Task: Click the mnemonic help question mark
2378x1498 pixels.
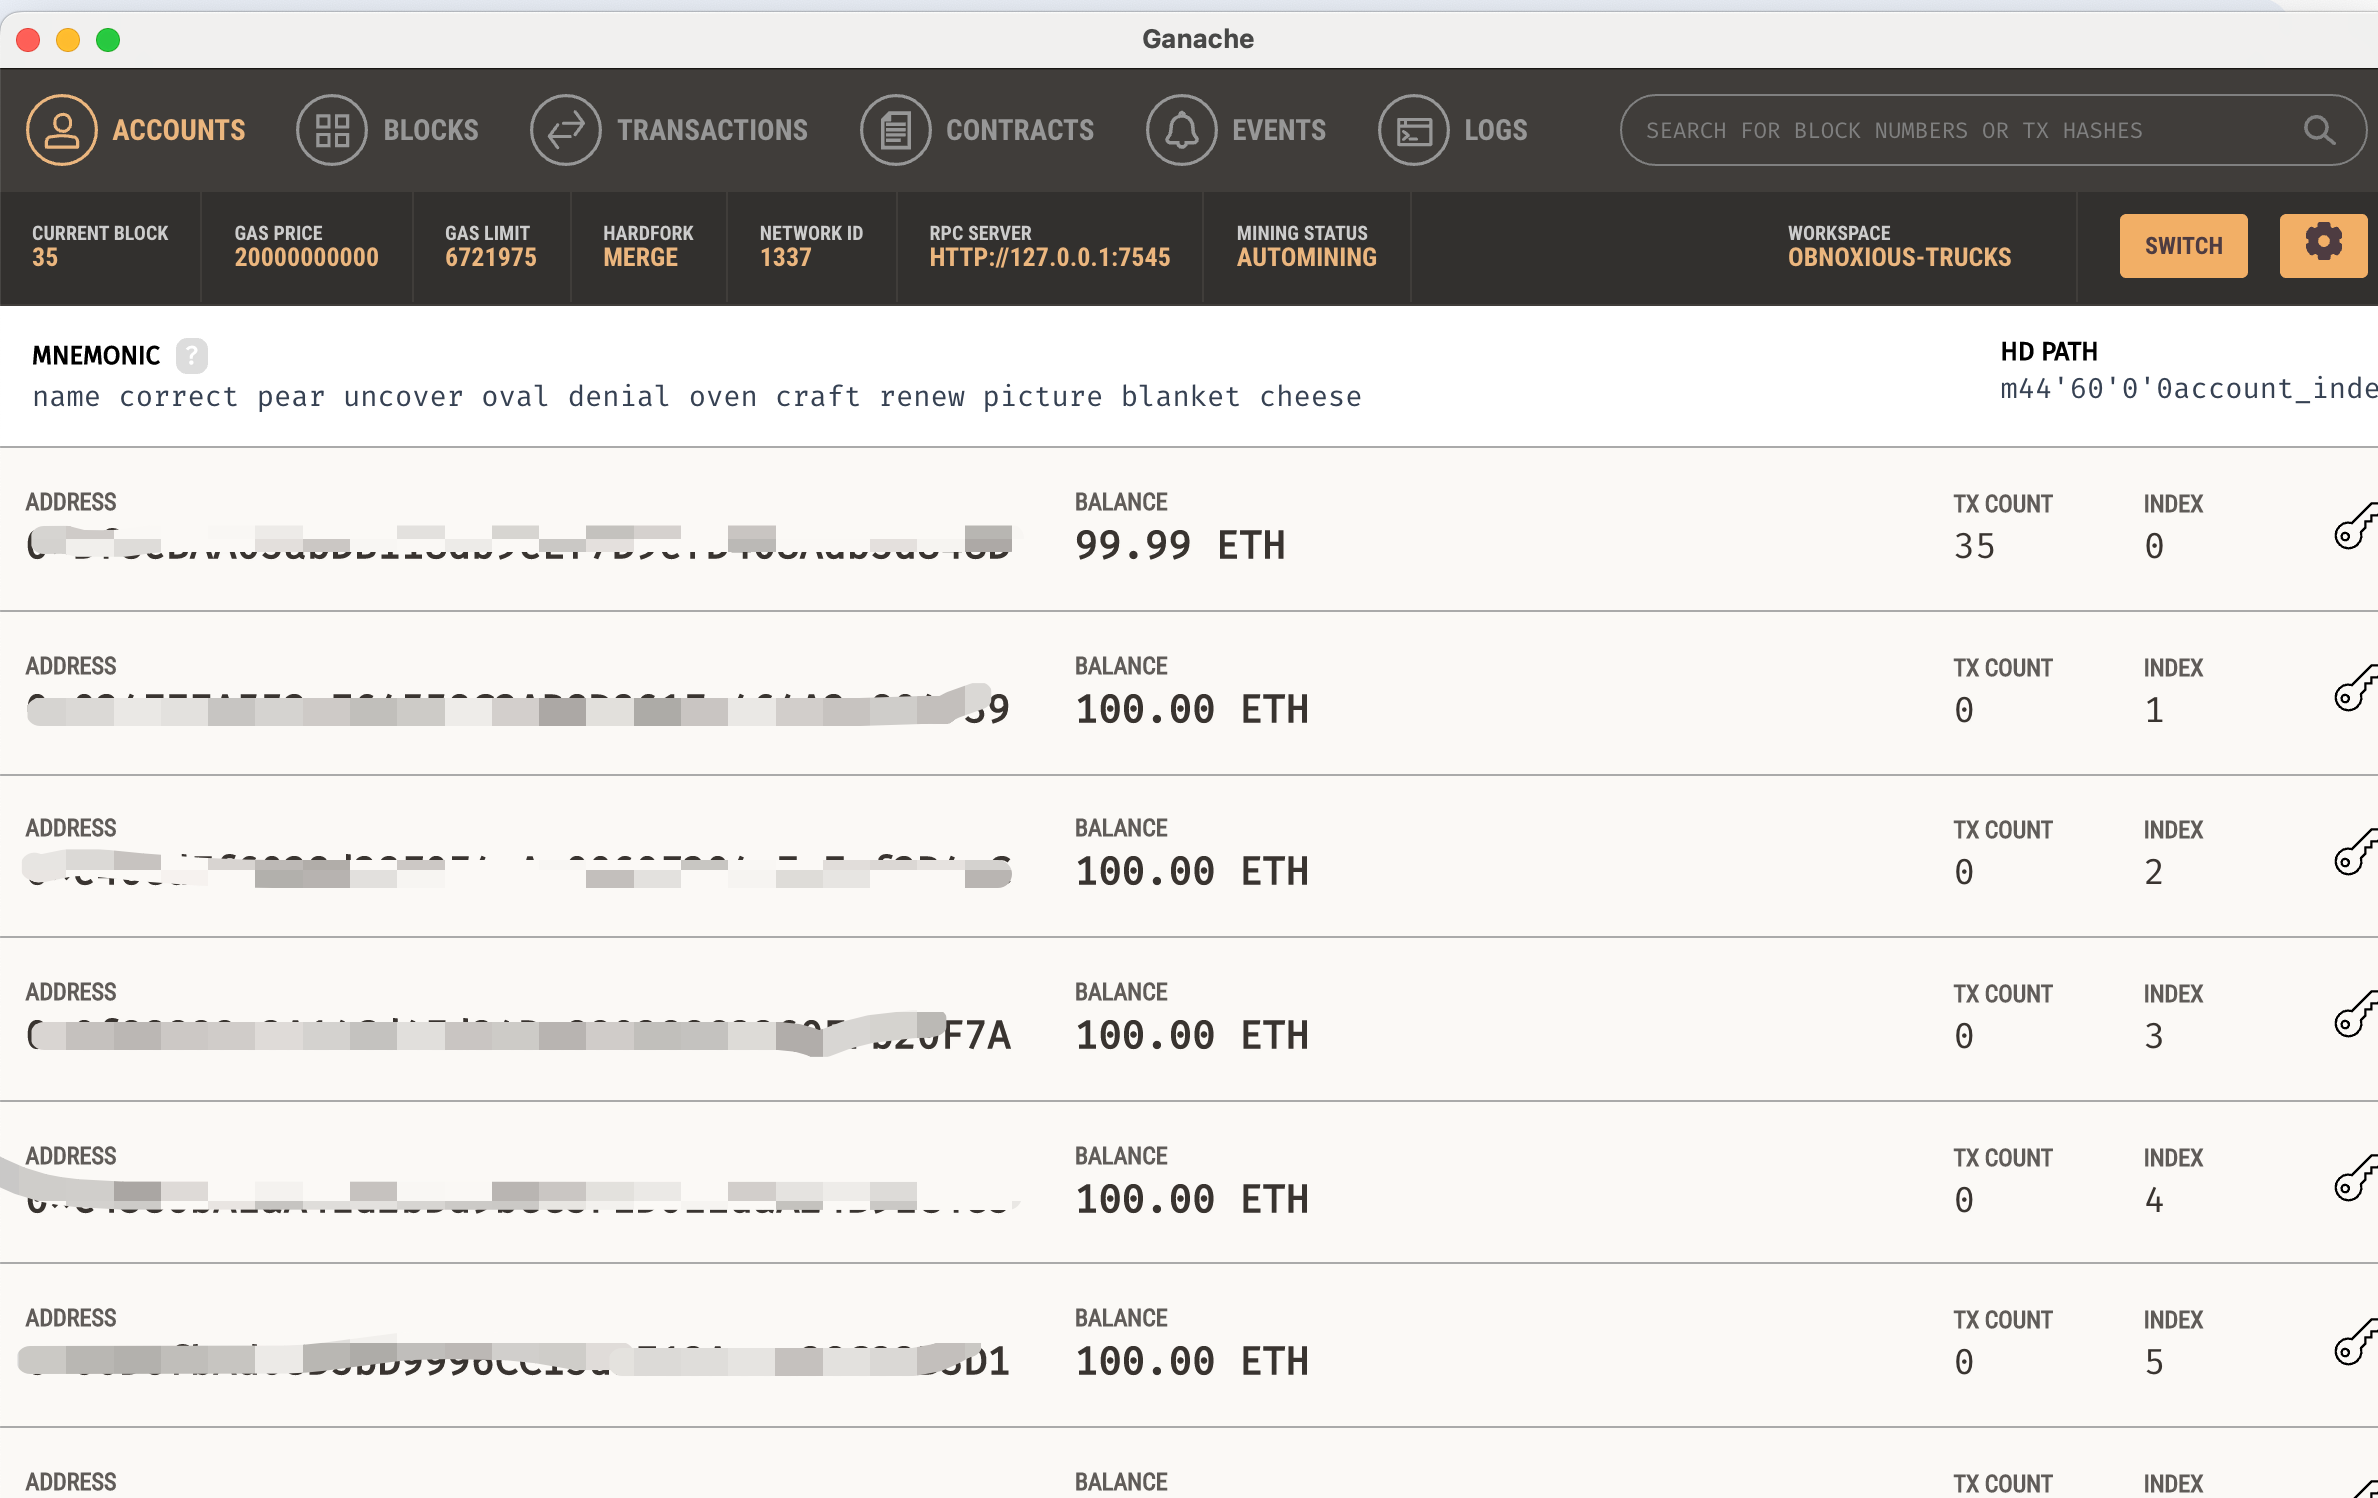Action: pyautogui.click(x=192, y=355)
